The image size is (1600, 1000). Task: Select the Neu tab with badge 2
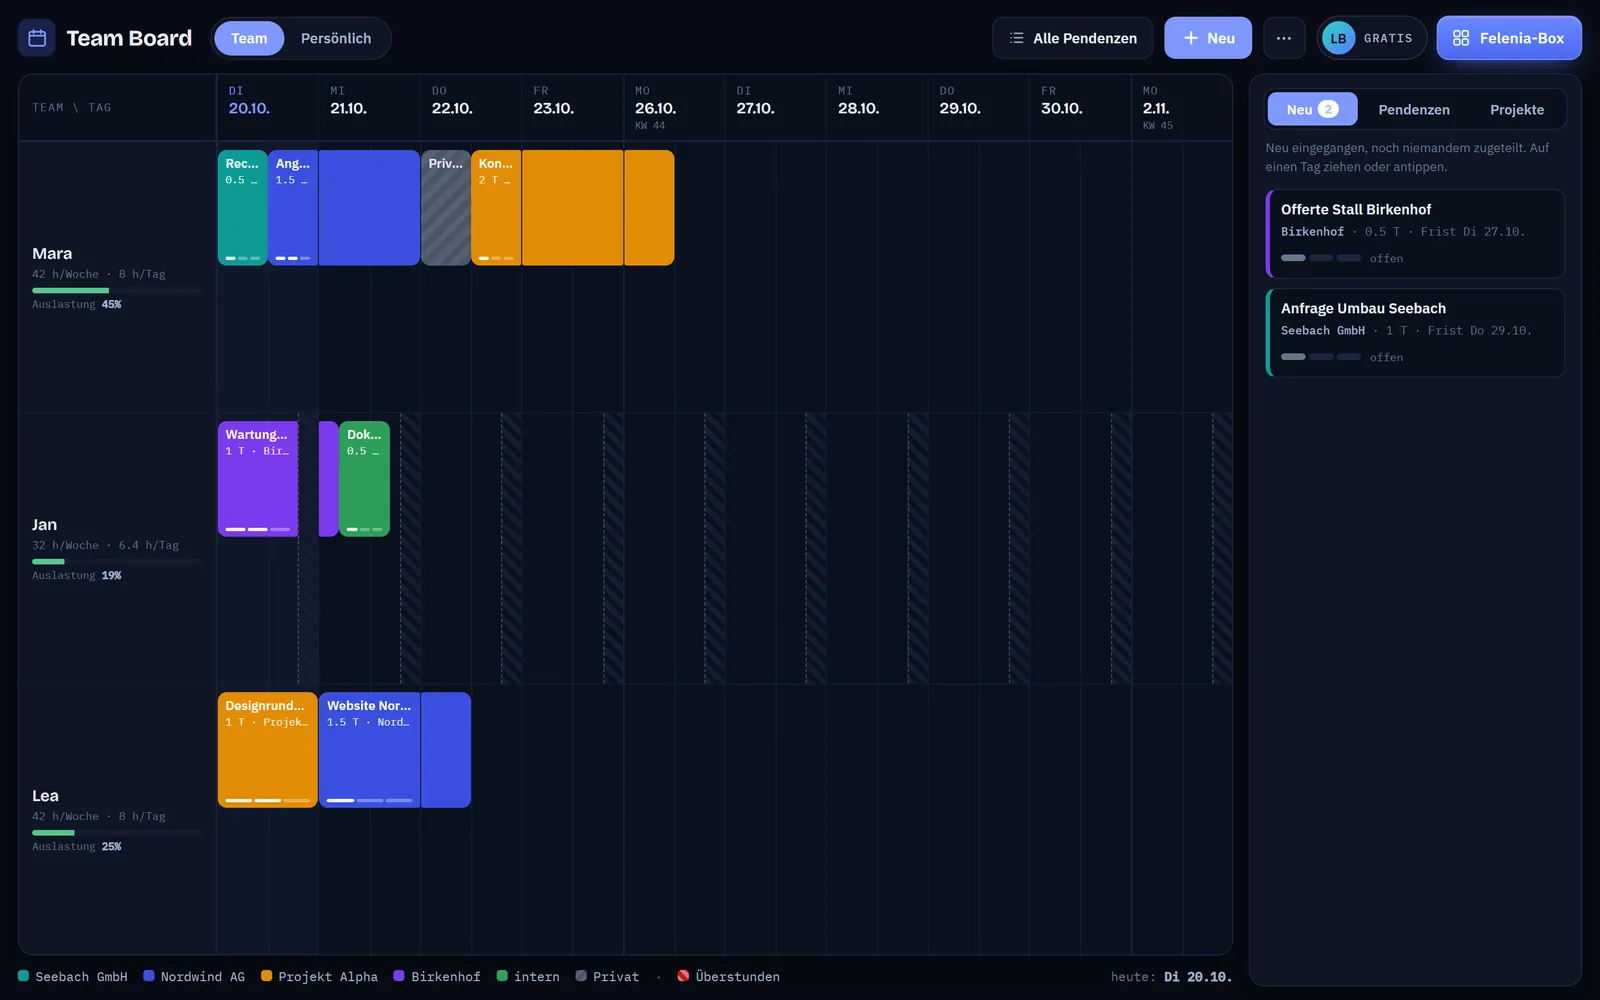(1312, 109)
